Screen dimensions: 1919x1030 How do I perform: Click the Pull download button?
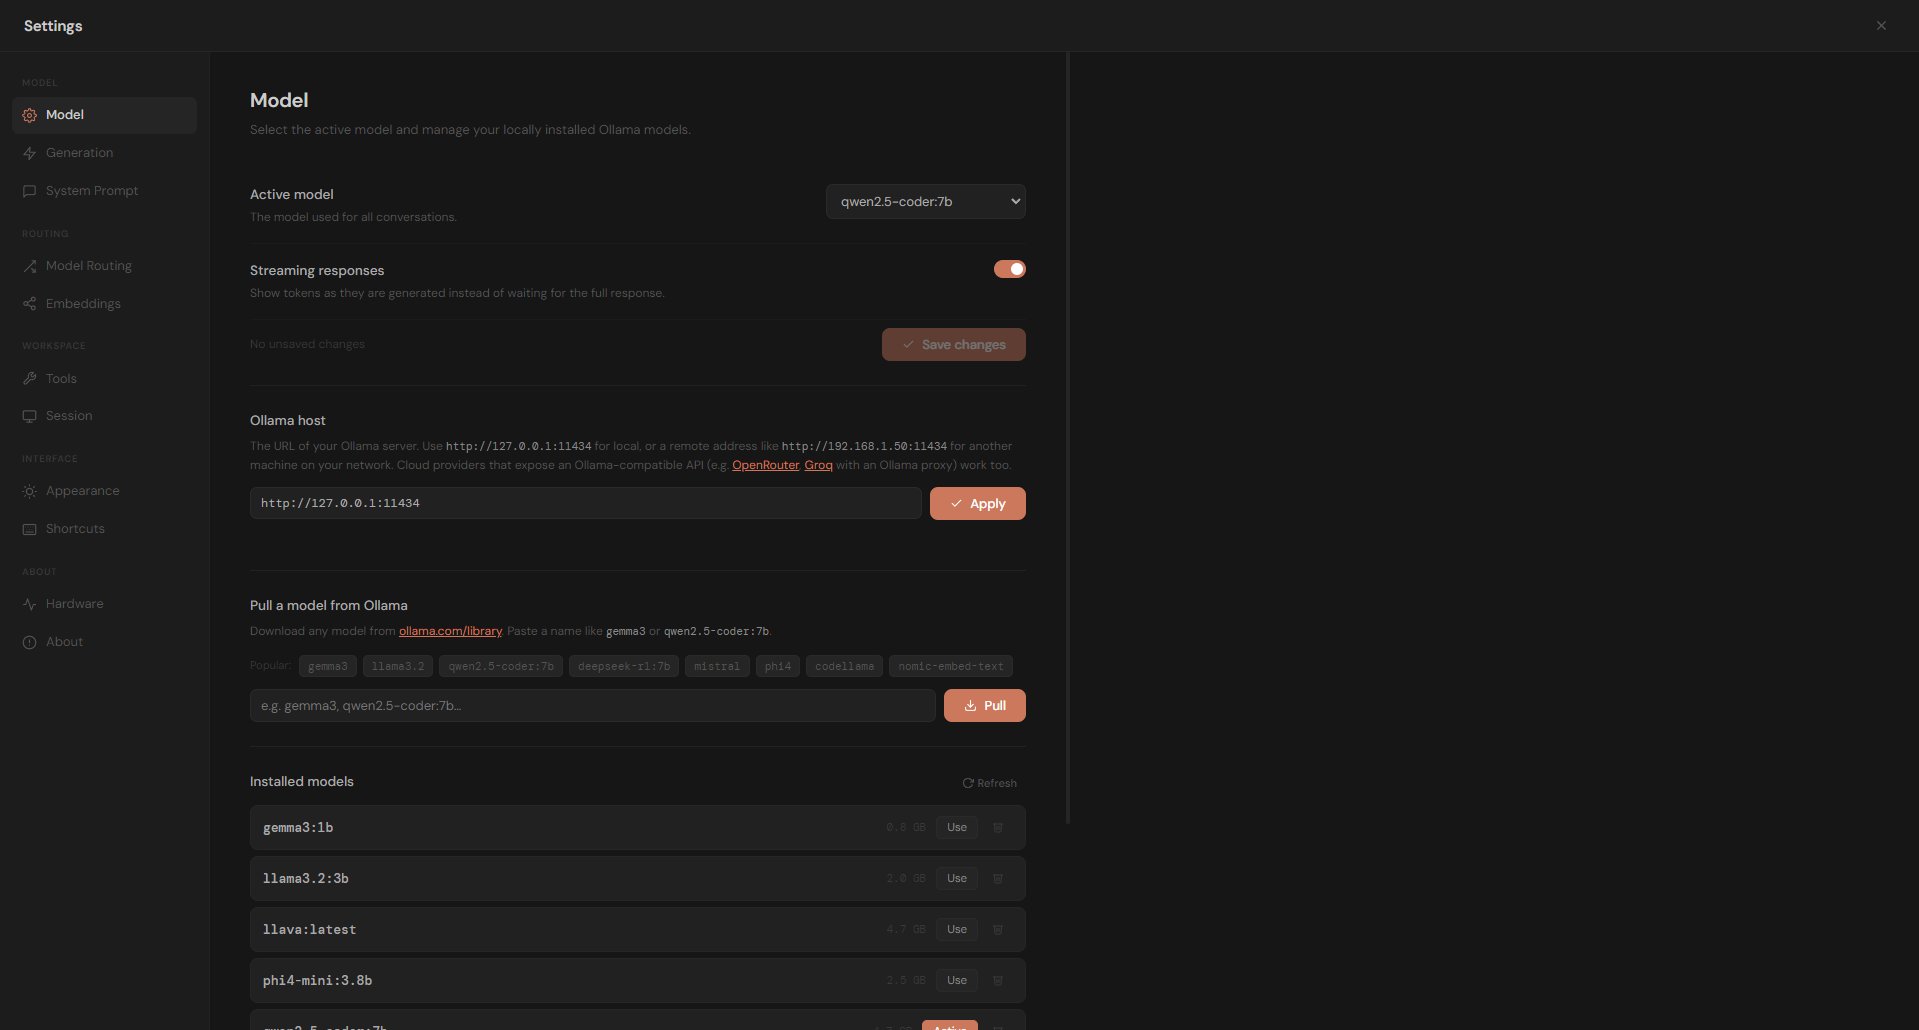[984, 706]
